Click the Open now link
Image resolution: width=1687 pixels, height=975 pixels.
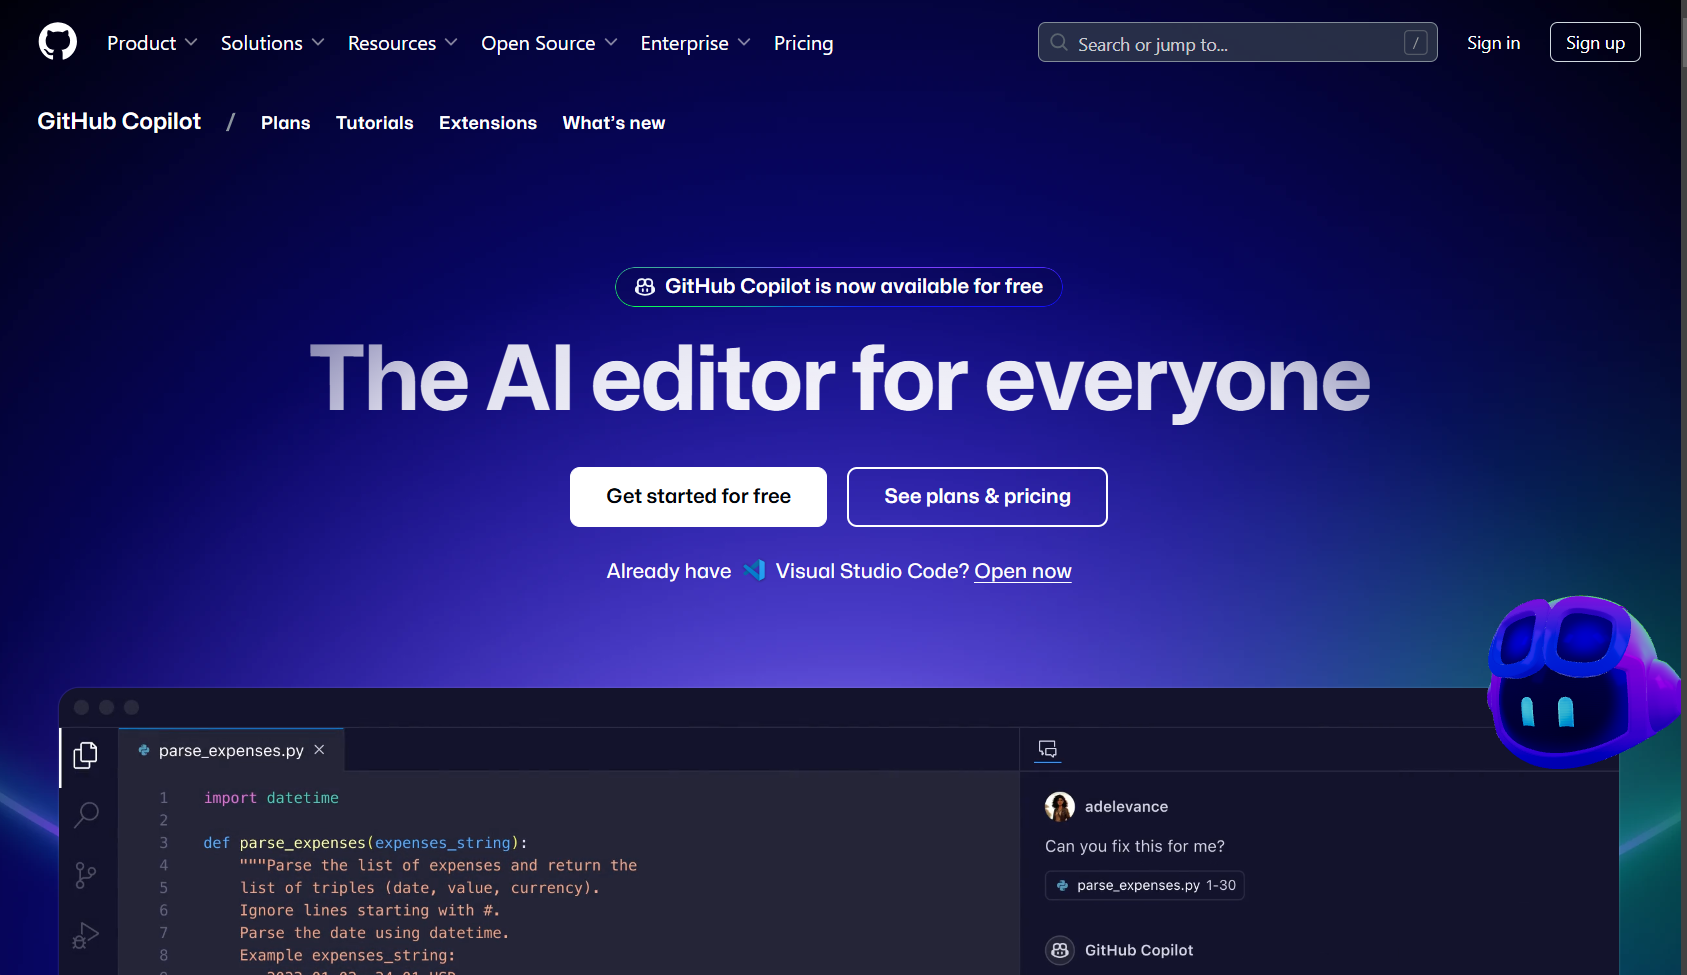point(1022,570)
